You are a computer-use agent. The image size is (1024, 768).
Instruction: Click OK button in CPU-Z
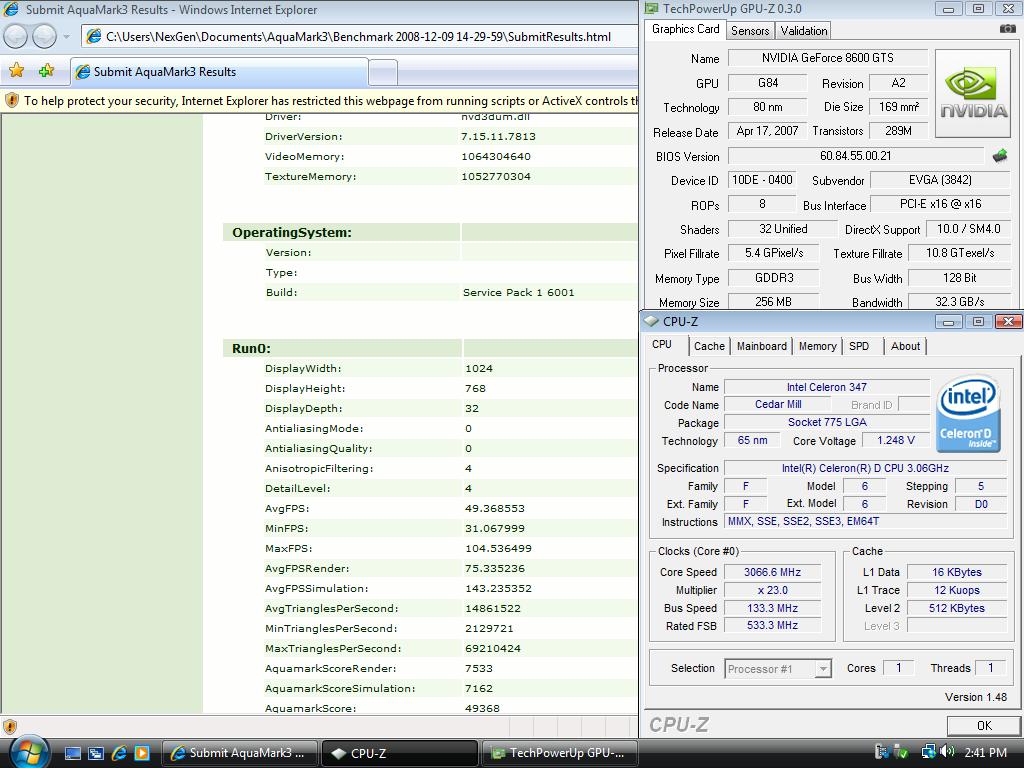984,726
